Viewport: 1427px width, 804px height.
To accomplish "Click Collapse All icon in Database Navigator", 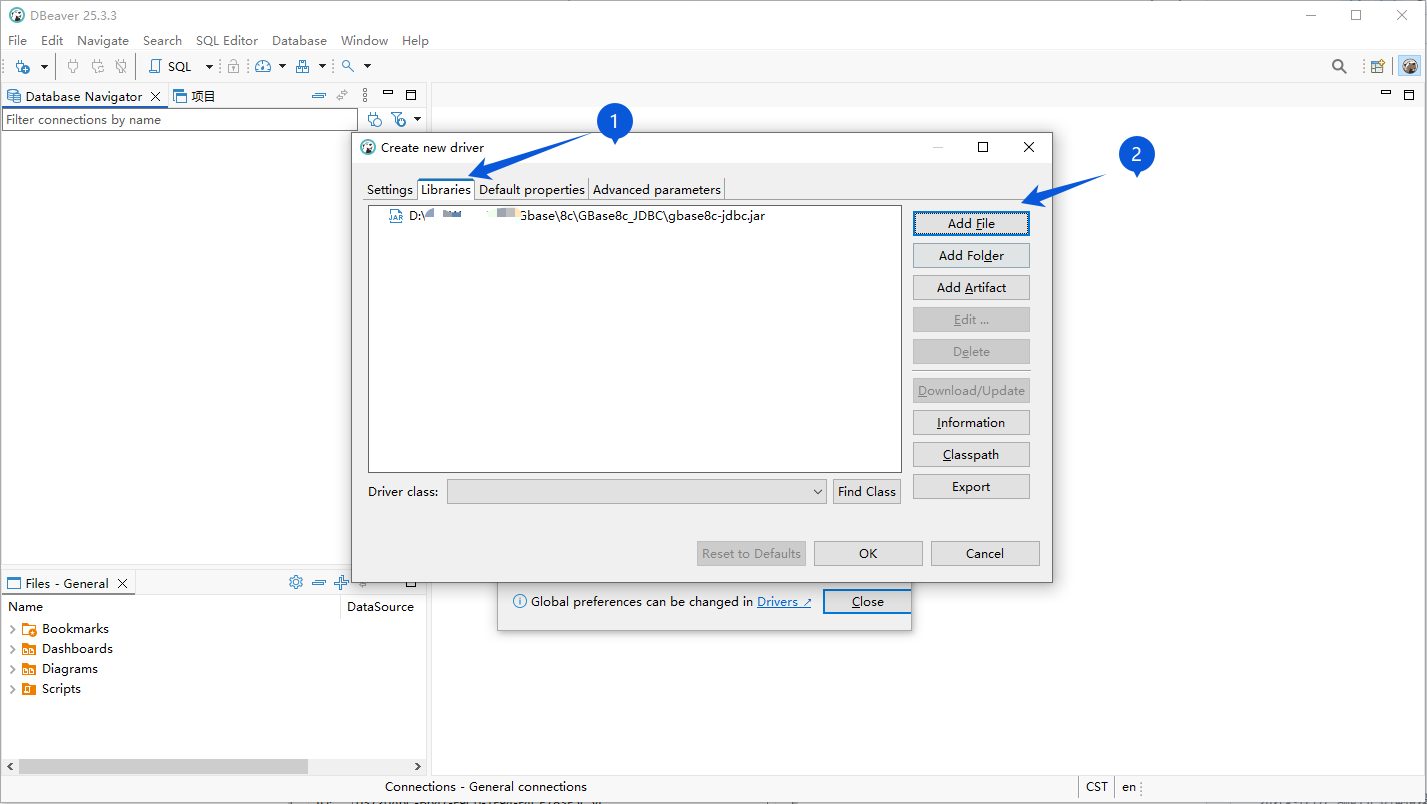I will click(x=319, y=96).
